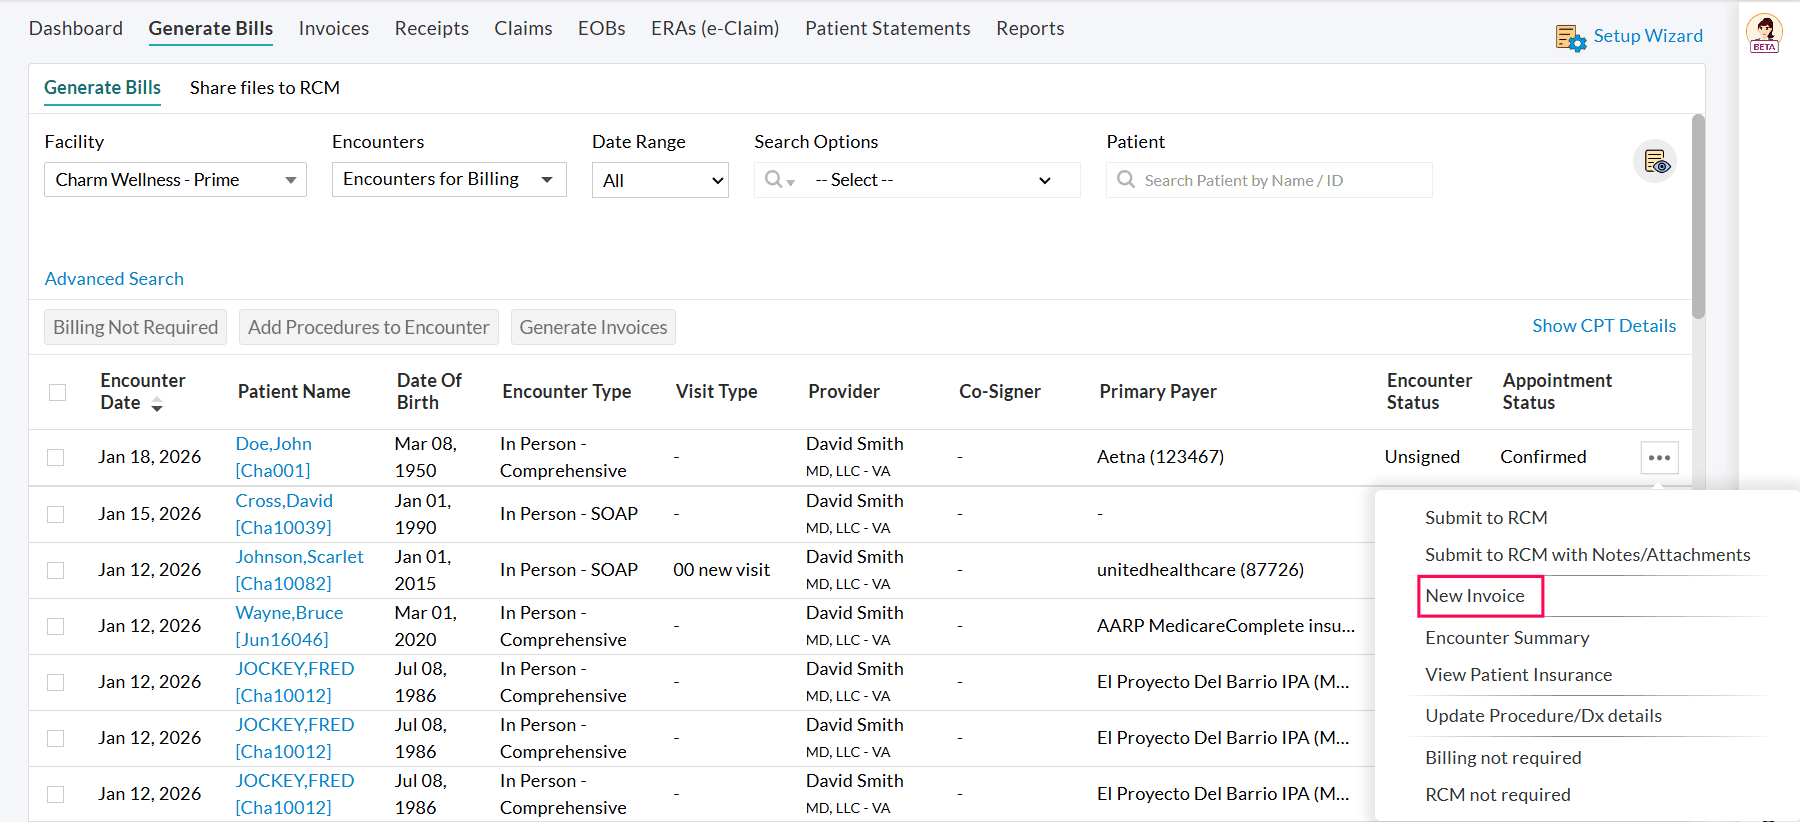The height and width of the screenshot is (822, 1800).
Task: Switch to the Share files to RCM tab
Action: pos(265,88)
